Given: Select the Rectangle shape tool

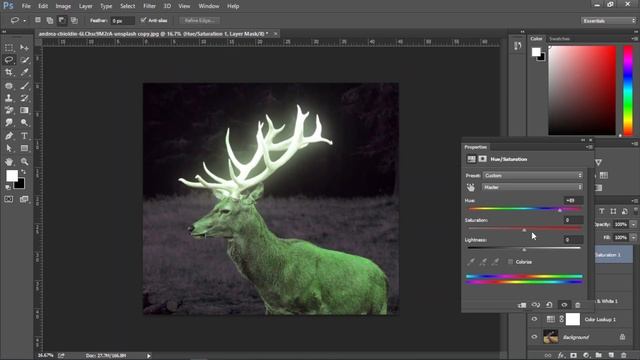Looking at the screenshot, I should (x=24, y=148).
